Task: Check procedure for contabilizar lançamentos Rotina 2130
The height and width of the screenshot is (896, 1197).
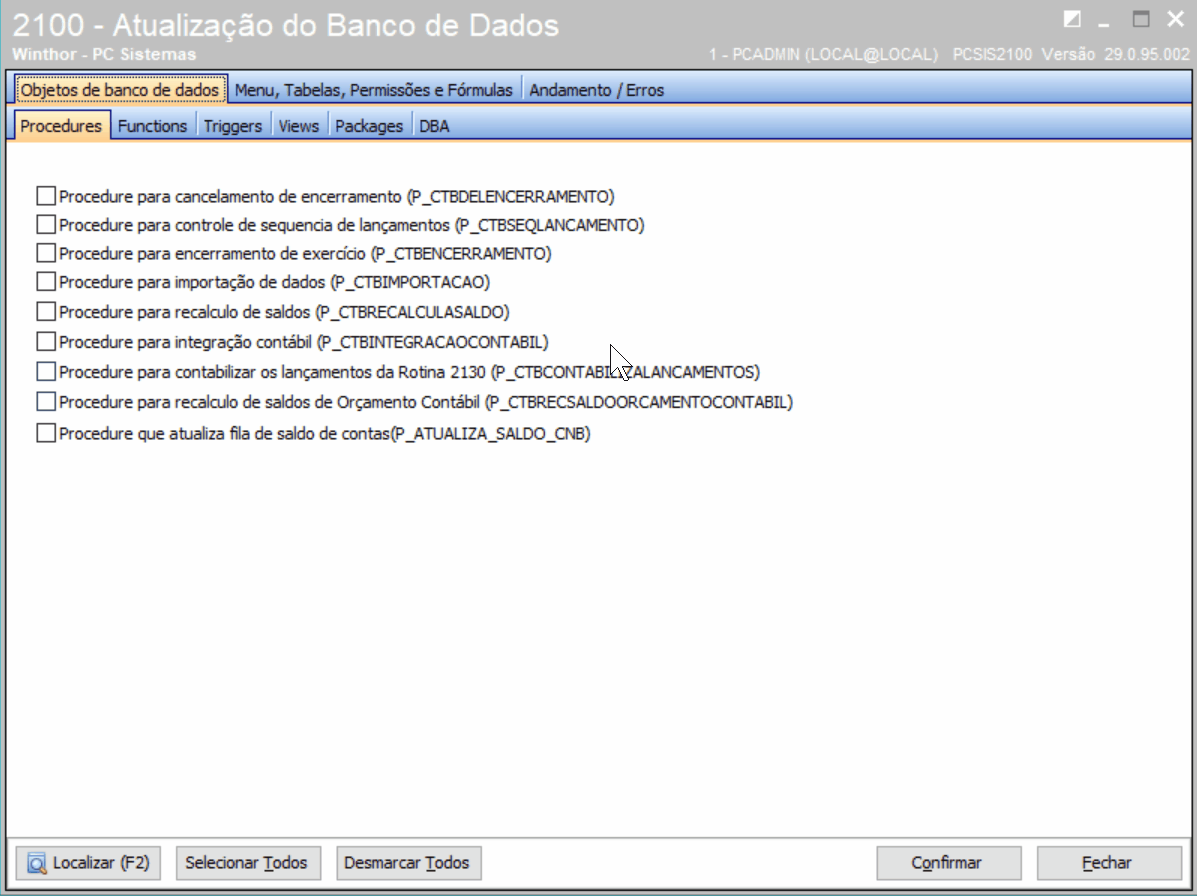Action: [46, 372]
